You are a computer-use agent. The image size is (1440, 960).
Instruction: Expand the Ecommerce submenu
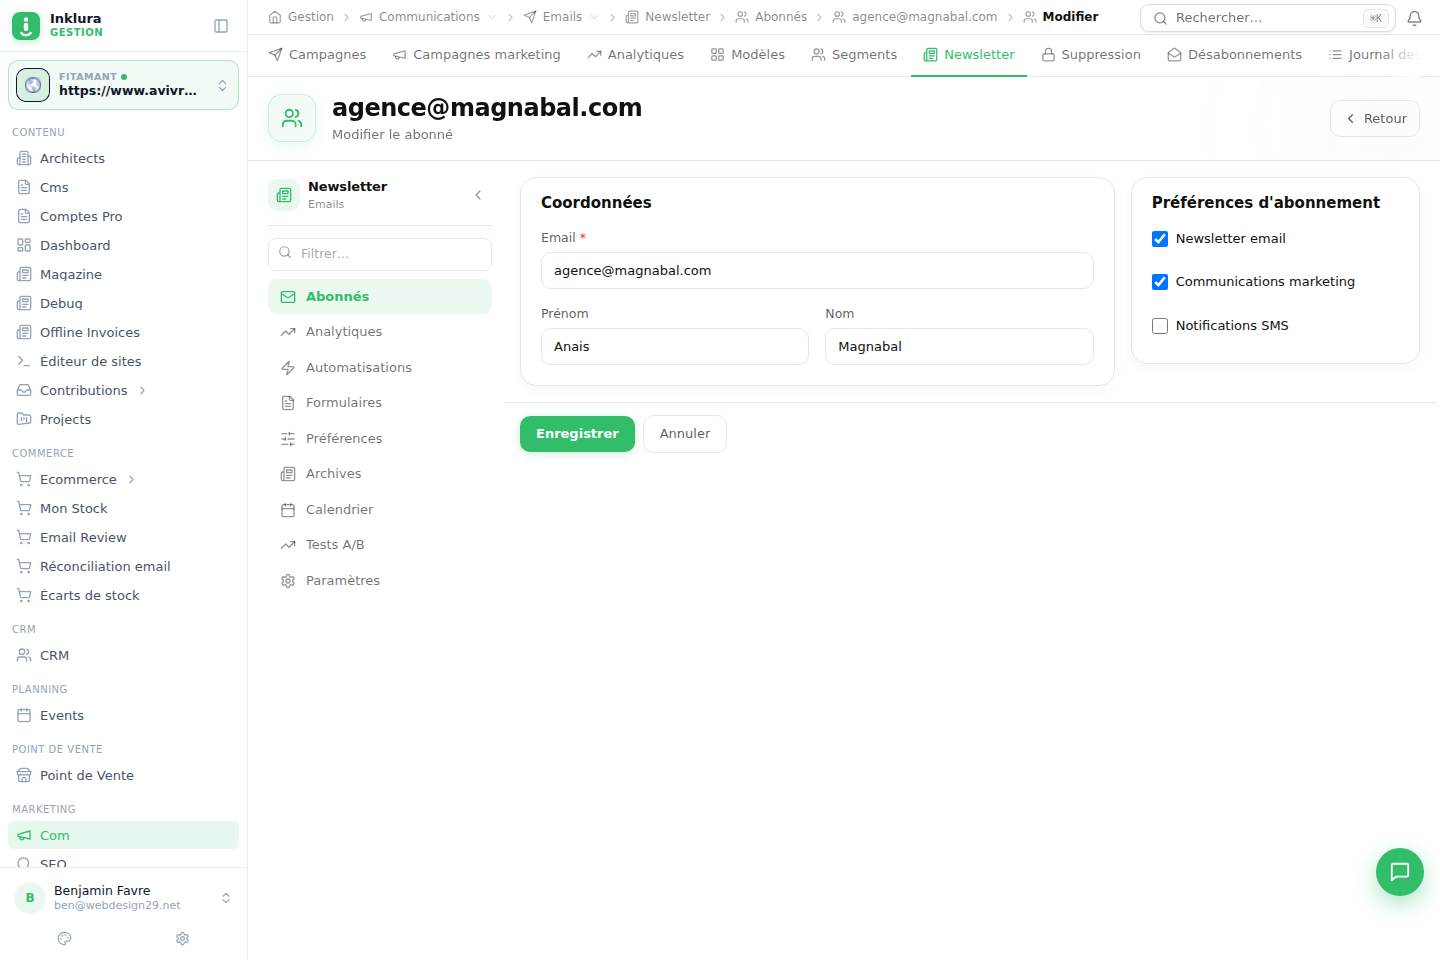coord(131,479)
